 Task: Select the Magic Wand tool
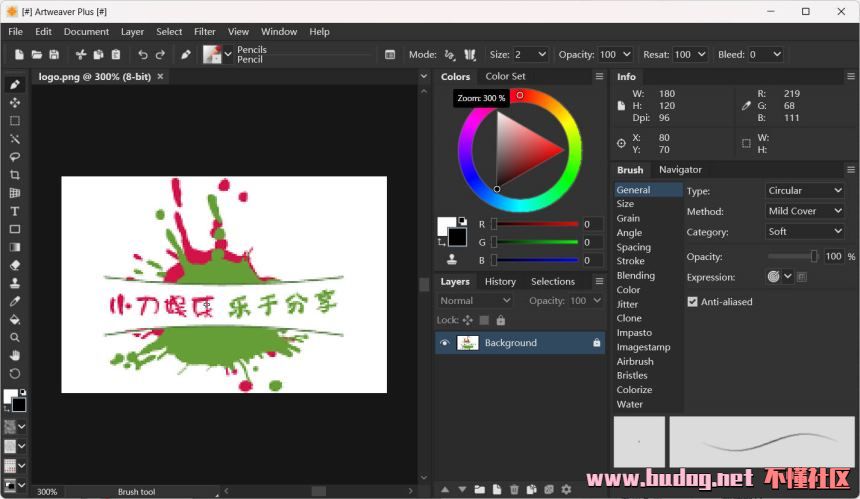15,139
